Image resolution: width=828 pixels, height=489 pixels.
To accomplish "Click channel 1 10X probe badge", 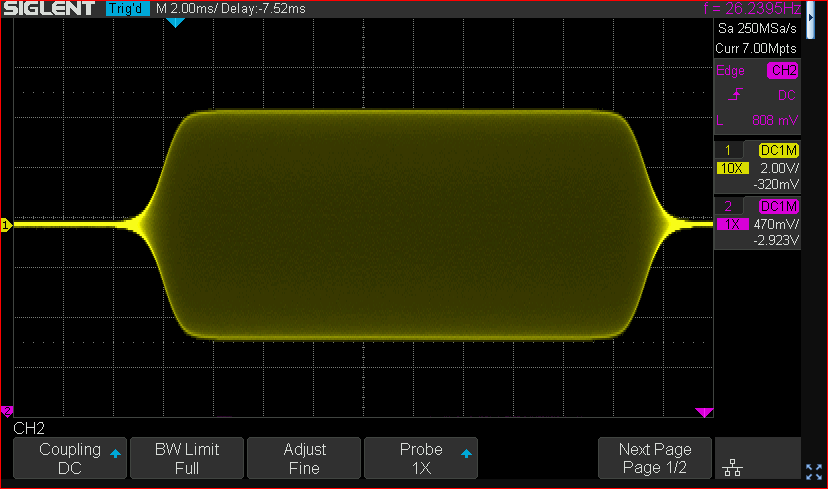I will tap(732, 168).
